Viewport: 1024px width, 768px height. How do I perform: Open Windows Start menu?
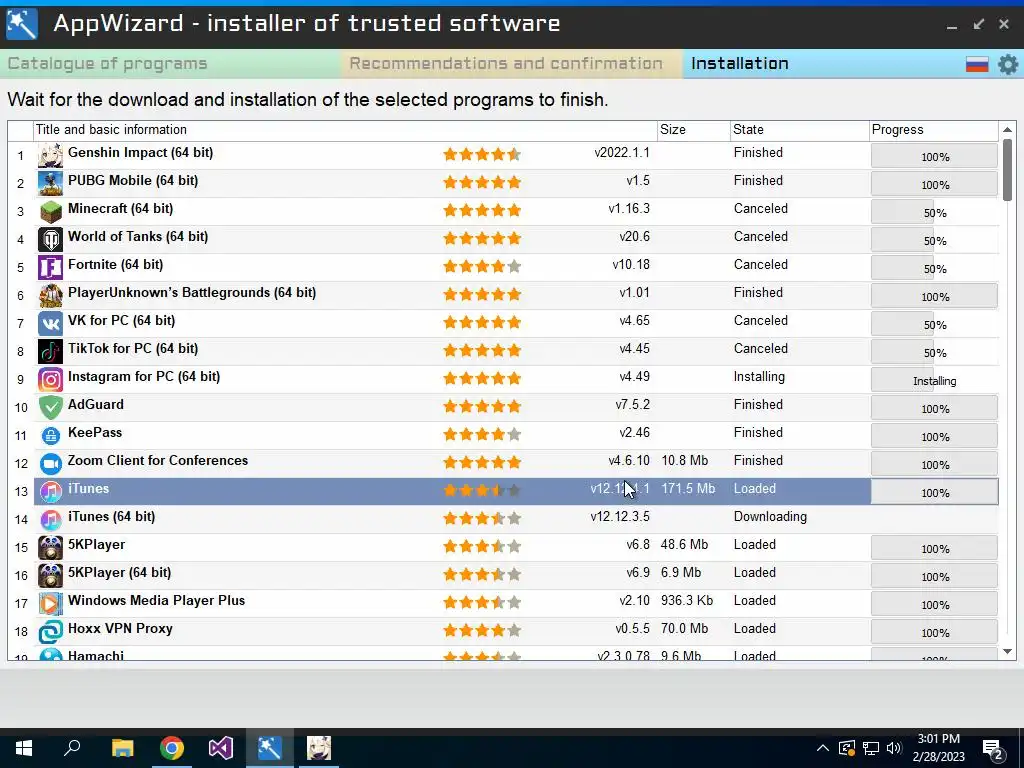tap(24, 748)
